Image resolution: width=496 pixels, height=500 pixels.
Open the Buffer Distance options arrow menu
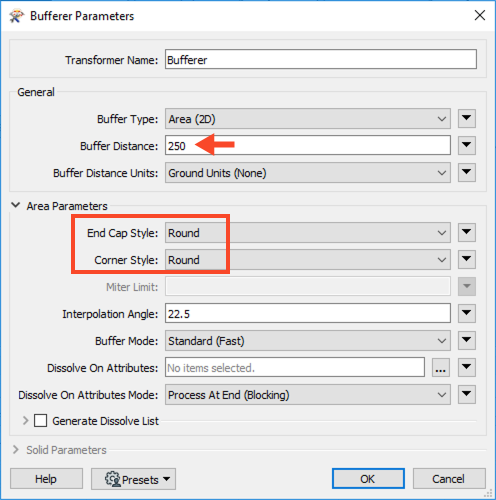466,145
